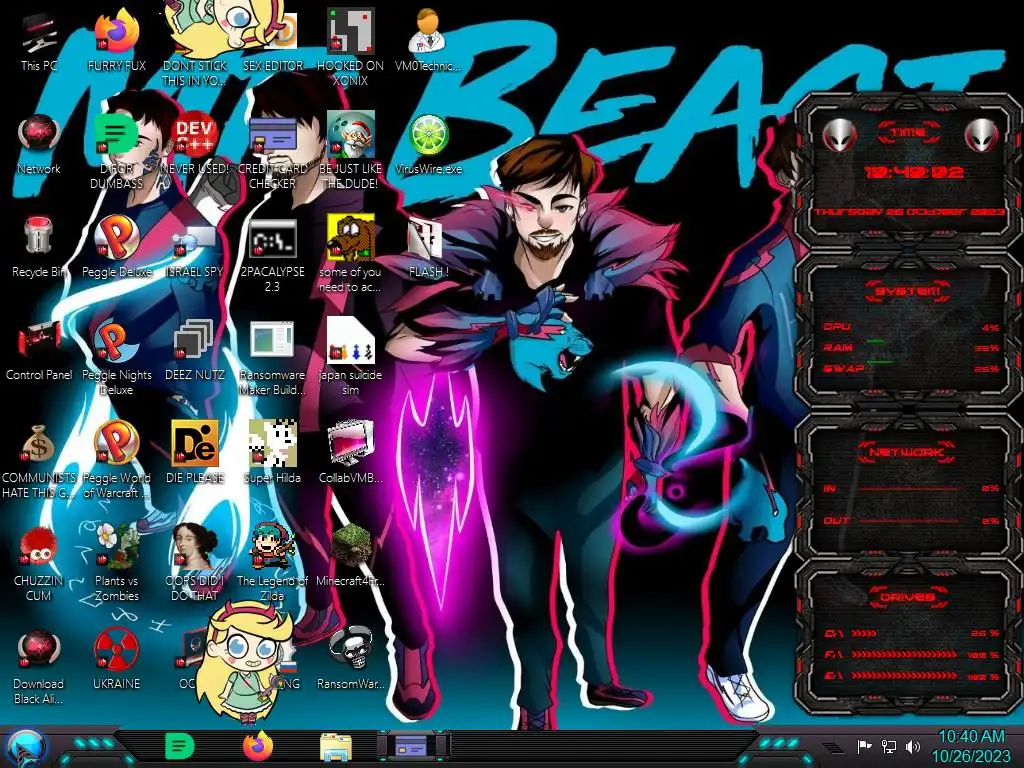
Task: Open File Explorer from the taskbar
Action: [x=336, y=747]
